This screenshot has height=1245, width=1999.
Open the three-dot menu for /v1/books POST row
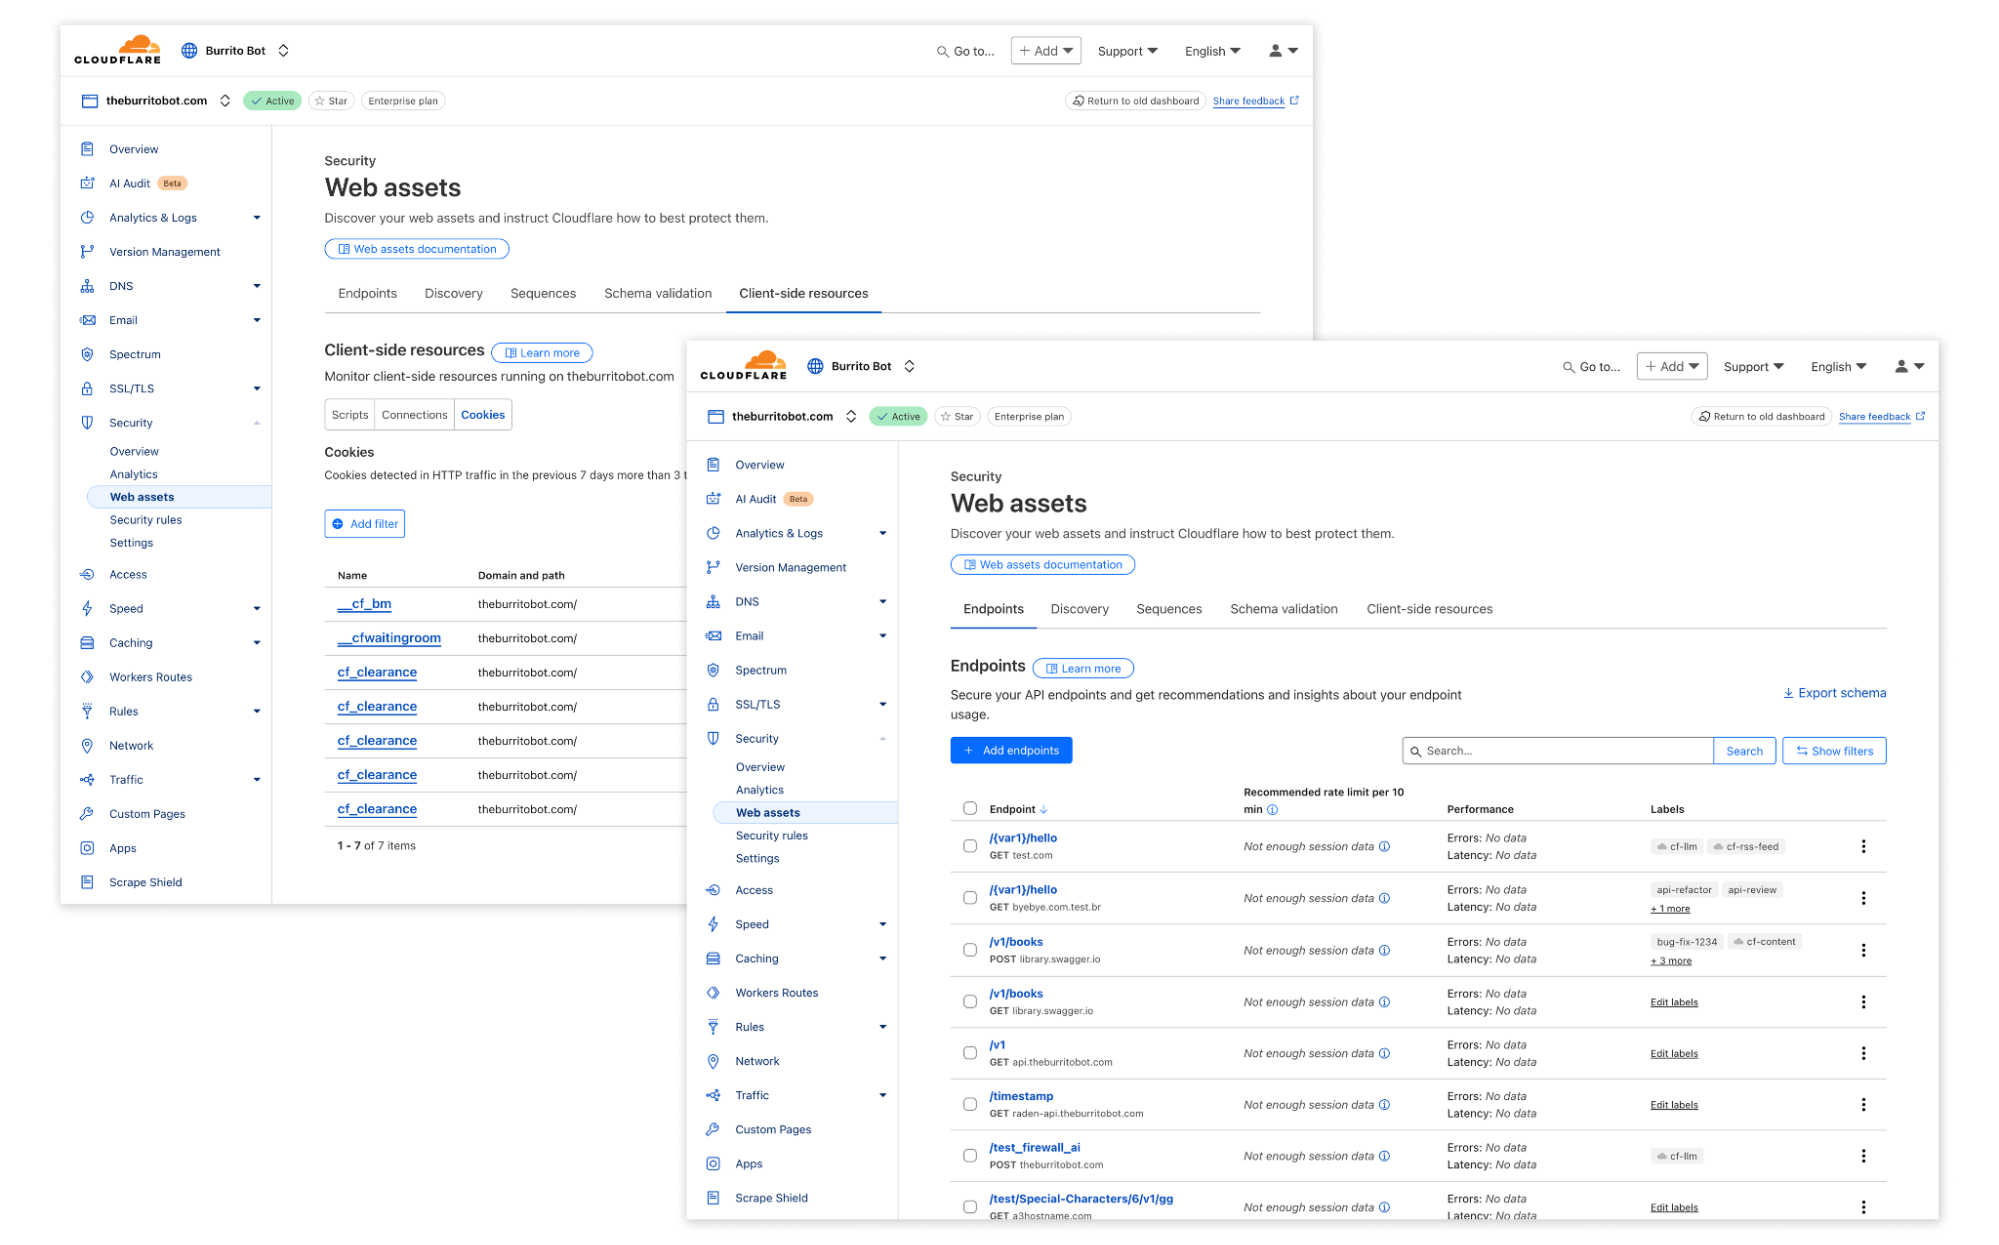click(x=1863, y=950)
